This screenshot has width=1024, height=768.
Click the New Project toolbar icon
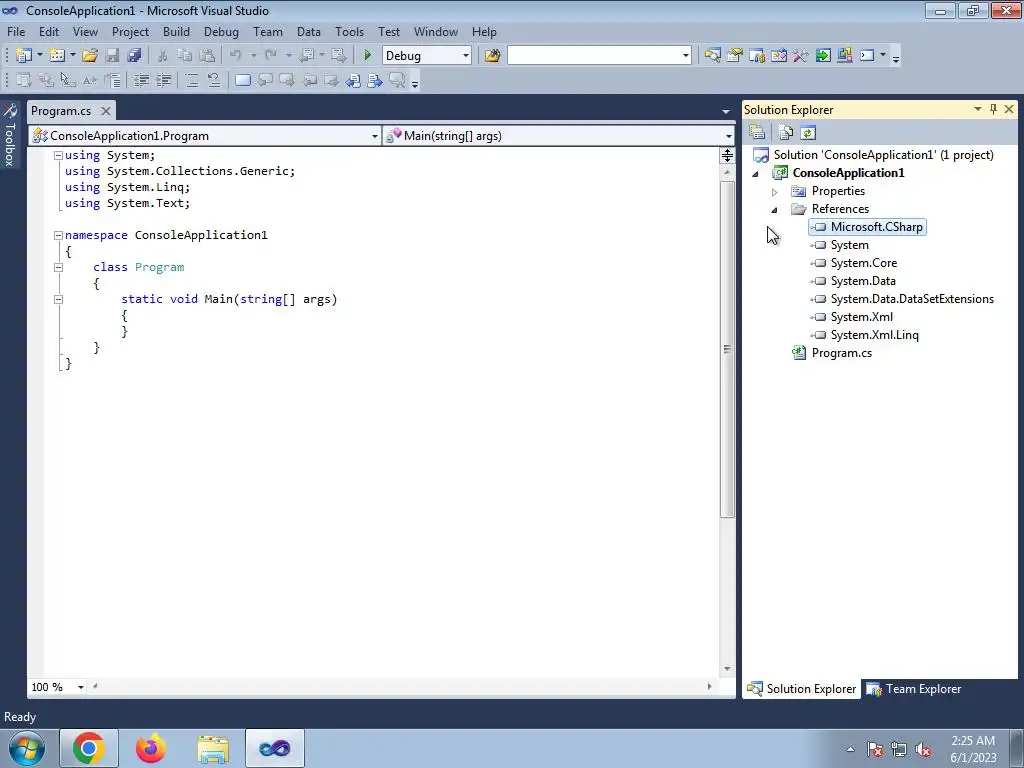(24, 56)
